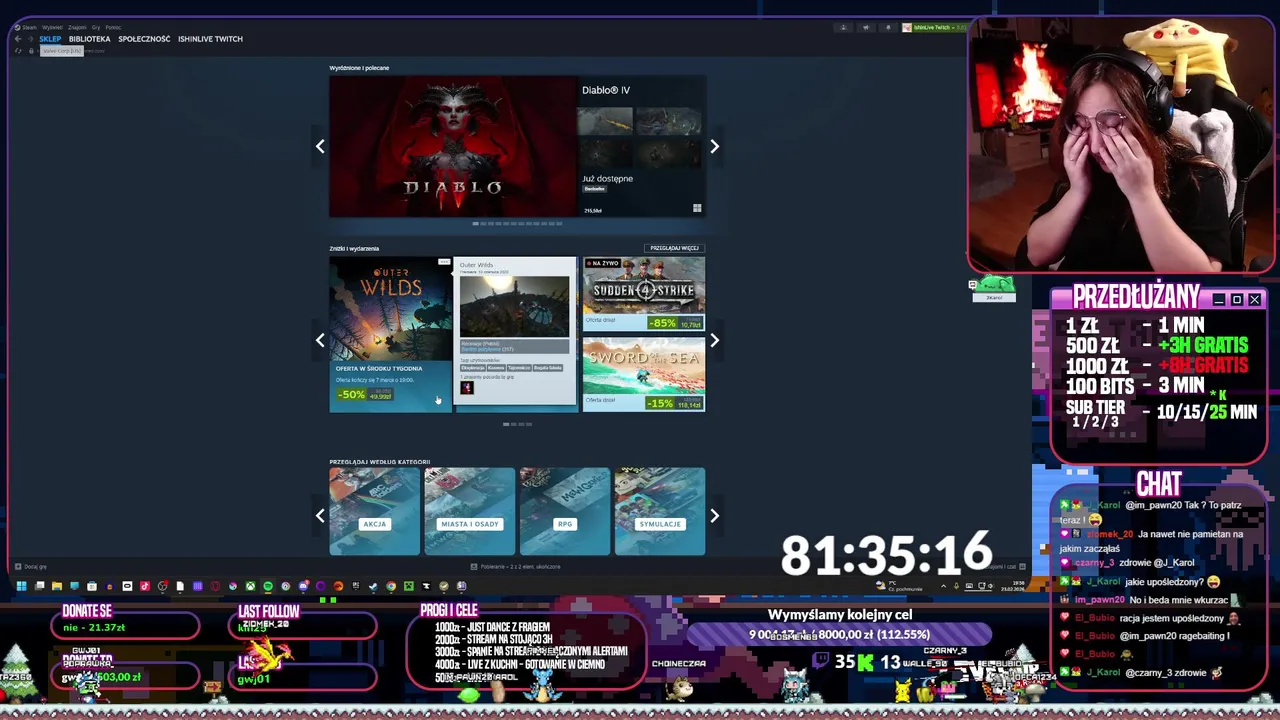Show previous categories in browse carousel

coord(320,515)
